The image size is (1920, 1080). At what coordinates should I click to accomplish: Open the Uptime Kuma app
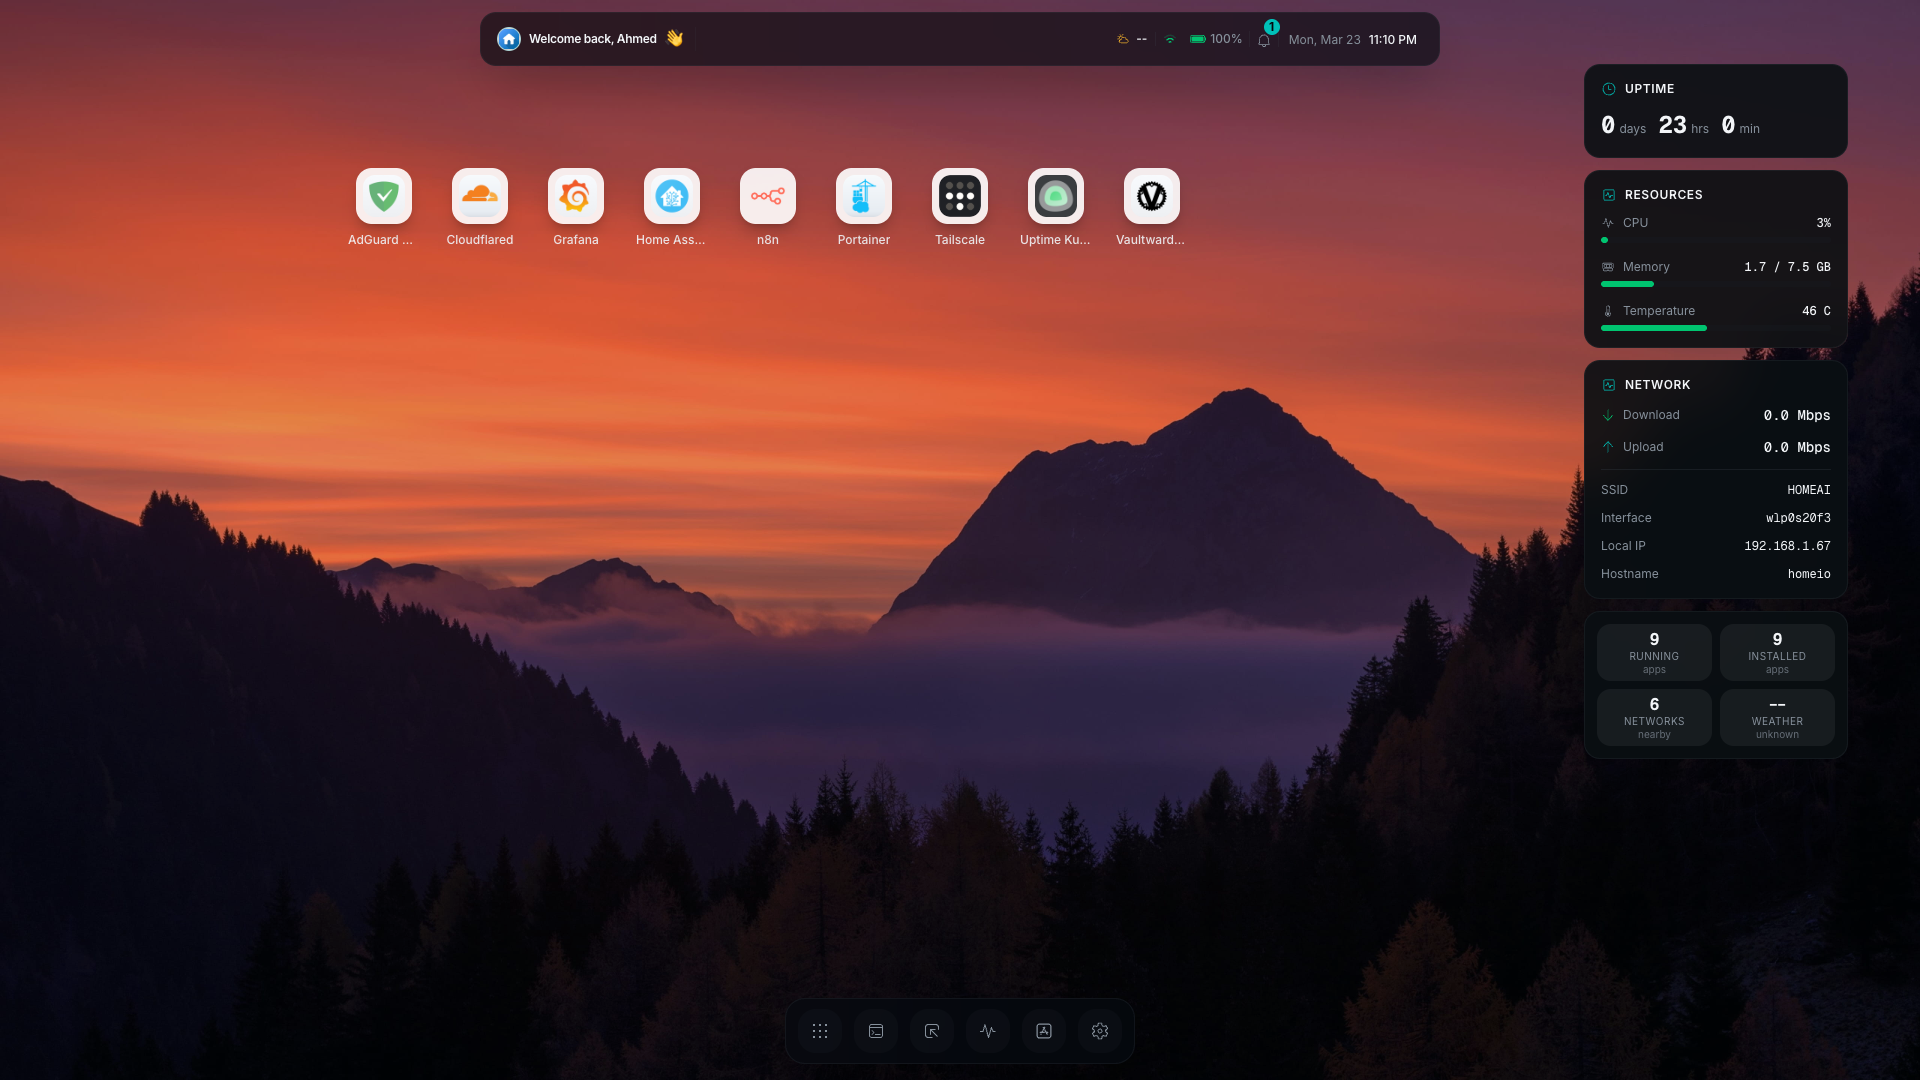[x=1055, y=196]
